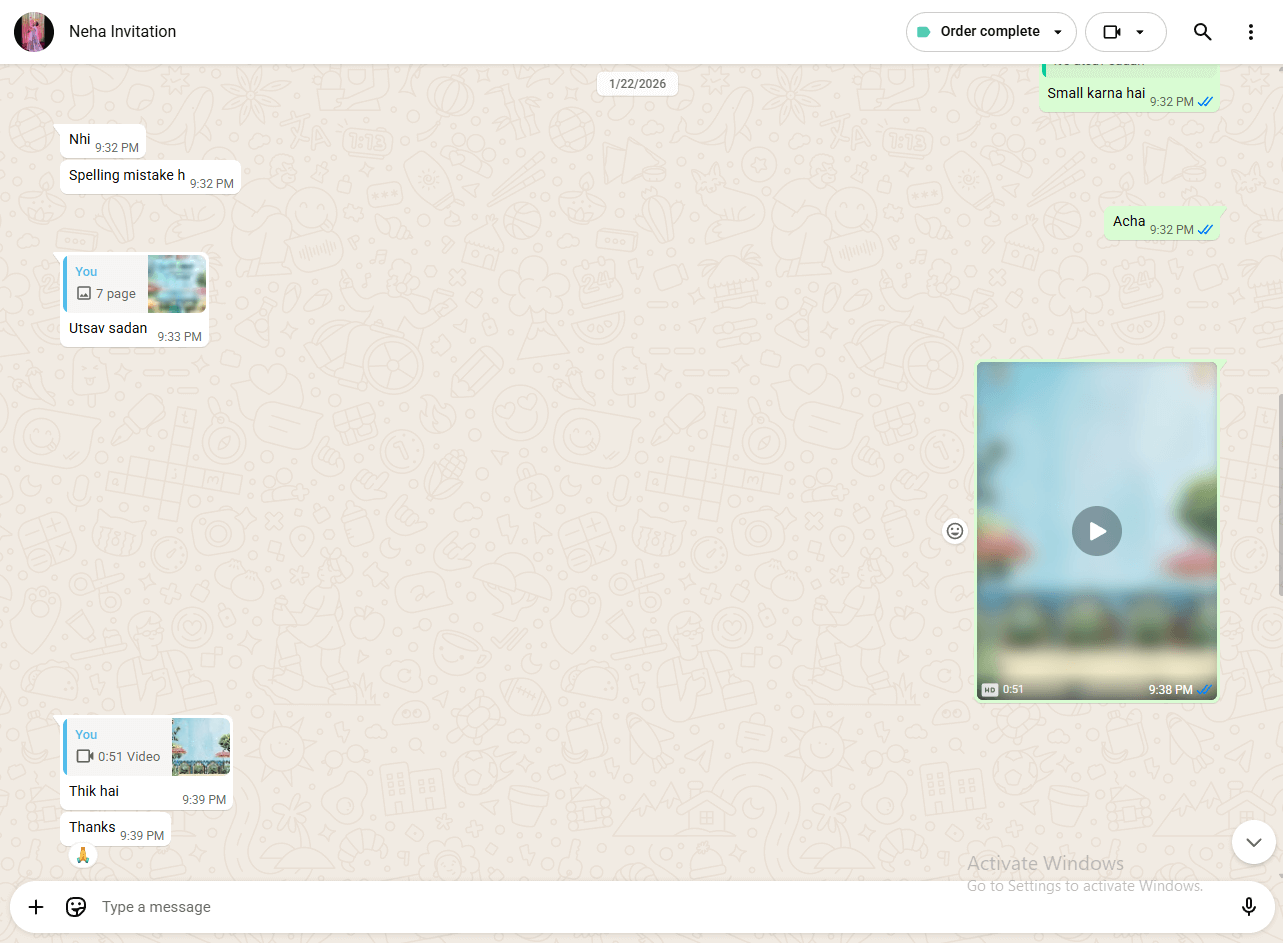Click the plus attach icon
1283x943 pixels.
click(36, 907)
